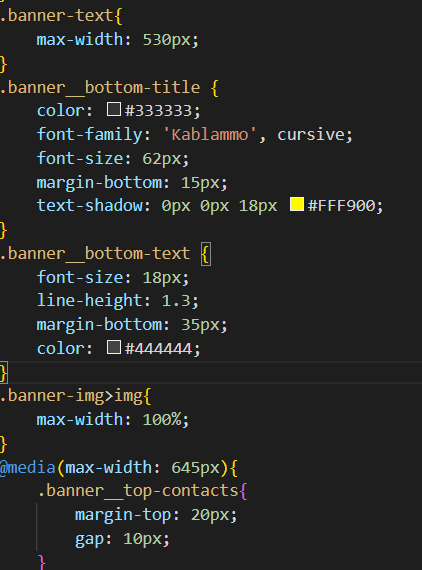Screen dimensions: 422x570
Task: Click the .banner__bottom-text selector
Action: (x=95, y=253)
